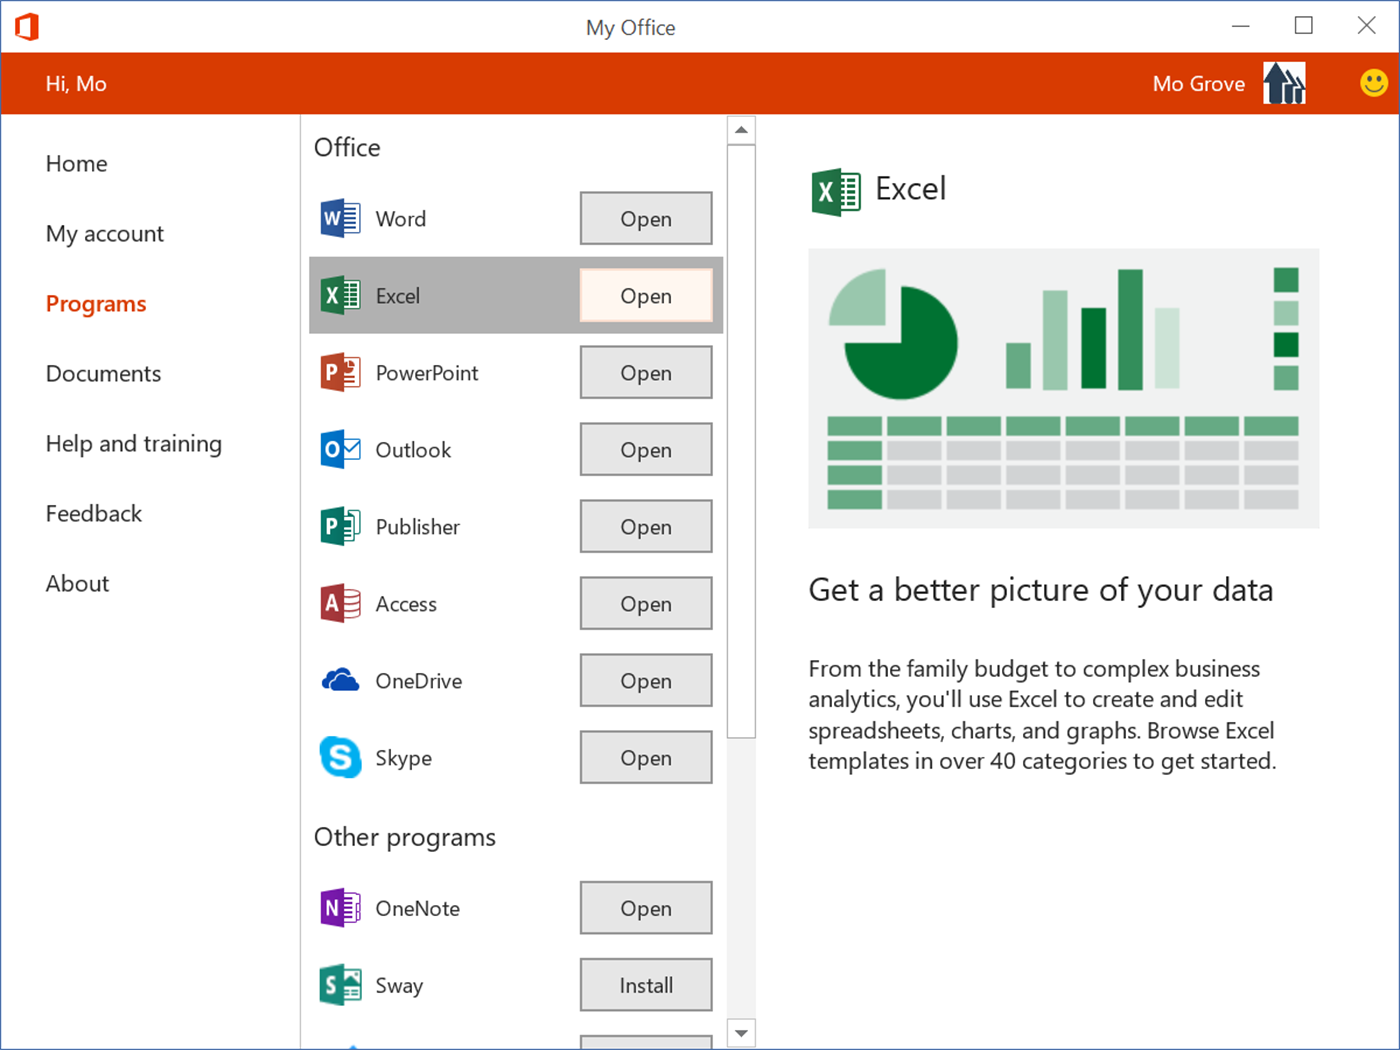Select the OneNote row label
This screenshot has width=1400, height=1050.
418,907
